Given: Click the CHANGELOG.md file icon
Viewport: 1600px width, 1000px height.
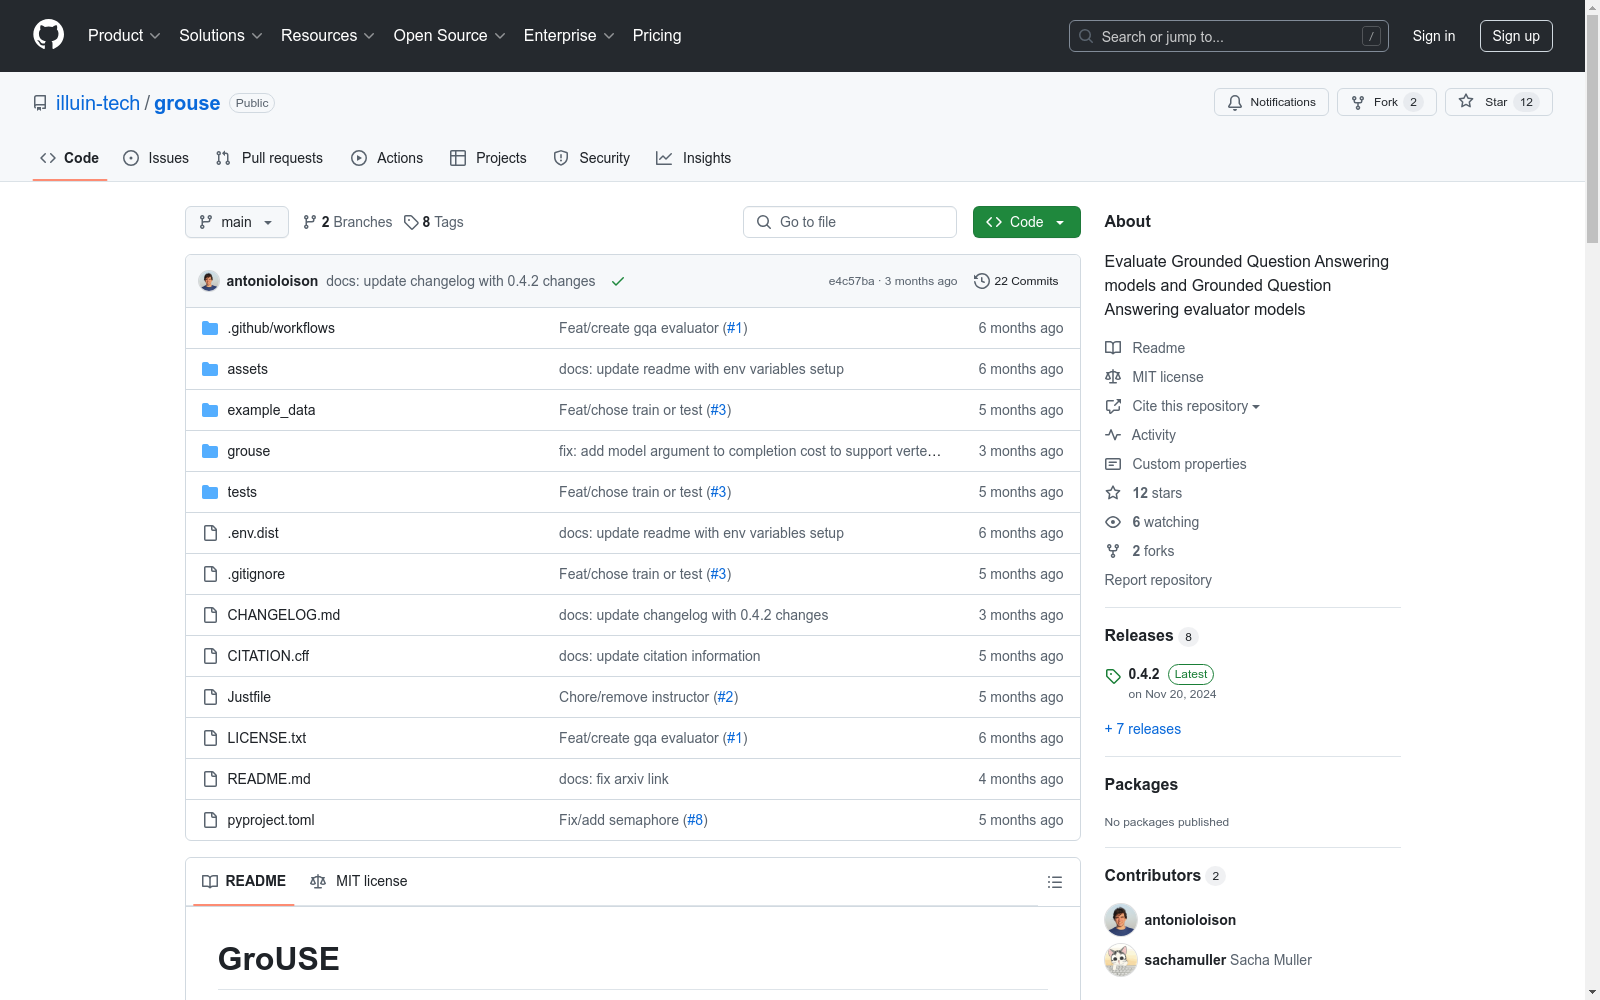Looking at the screenshot, I should click(210, 615).
